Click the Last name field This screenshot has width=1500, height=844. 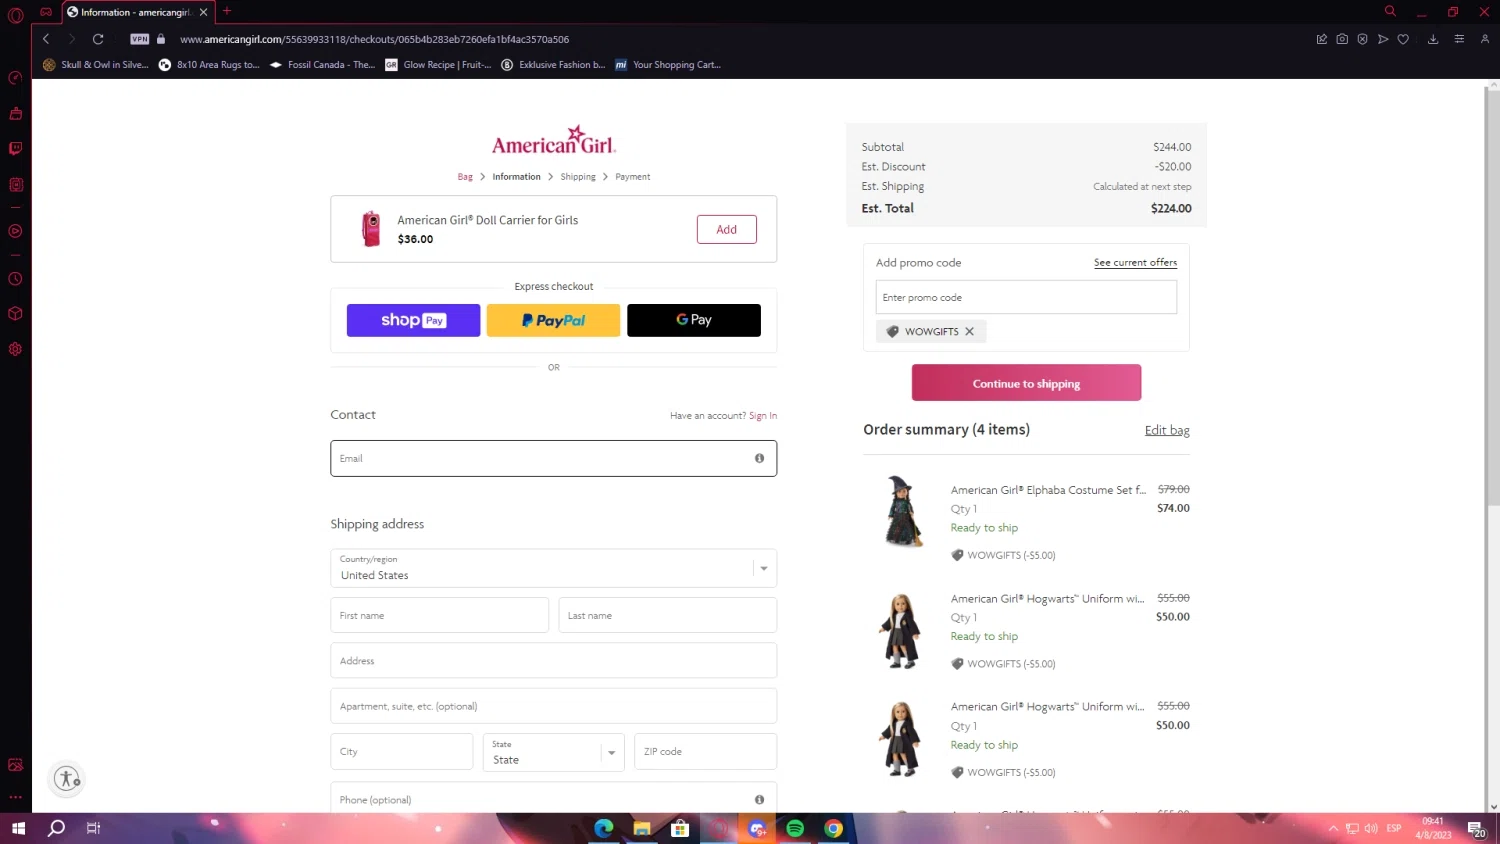tap(667, 615)
